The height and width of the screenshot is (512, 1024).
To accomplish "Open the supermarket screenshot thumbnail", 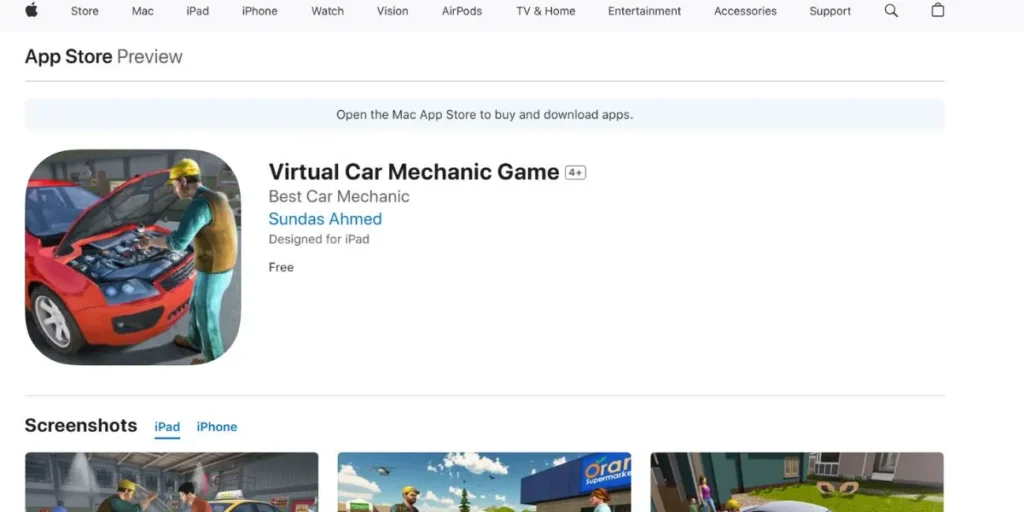I will pos(484,482).
